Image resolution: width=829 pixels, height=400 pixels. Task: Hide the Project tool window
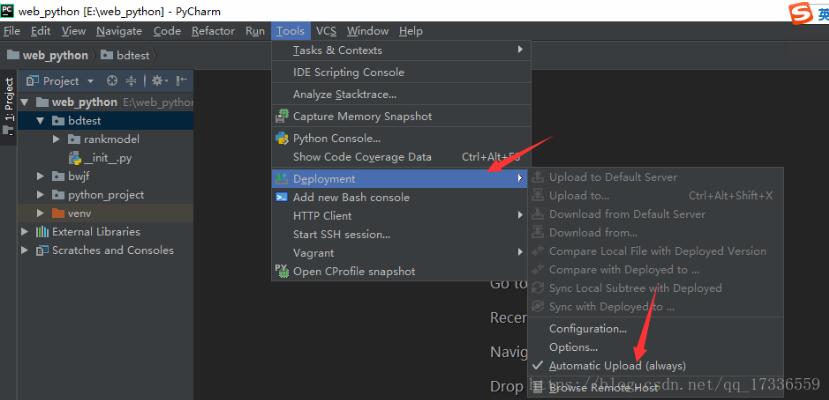click(x=182, y=81)
